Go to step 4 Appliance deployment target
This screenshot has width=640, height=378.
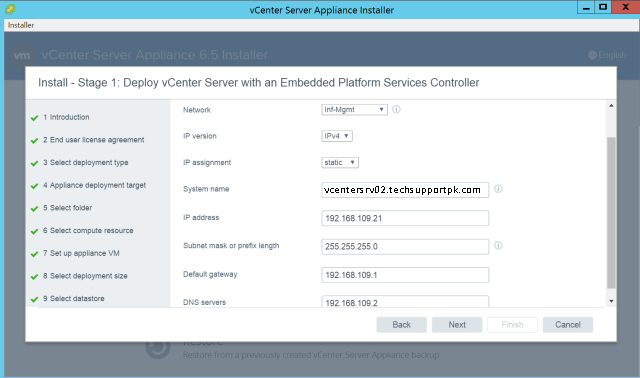94,185
